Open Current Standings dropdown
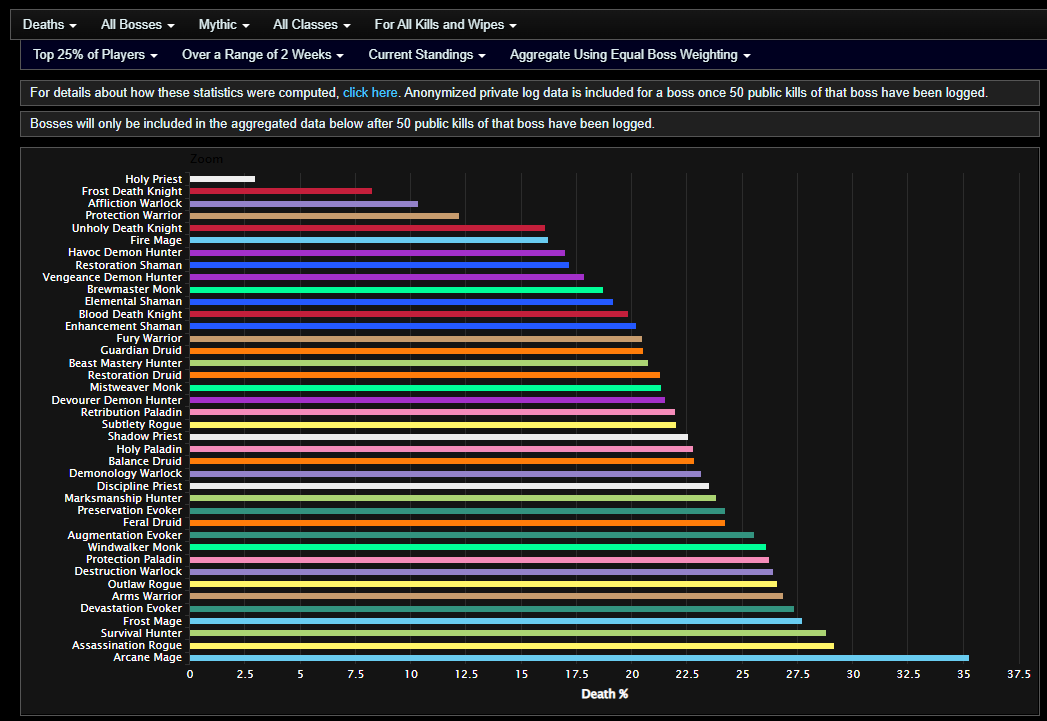1047x721 pixels. click(x=427, y=55)
